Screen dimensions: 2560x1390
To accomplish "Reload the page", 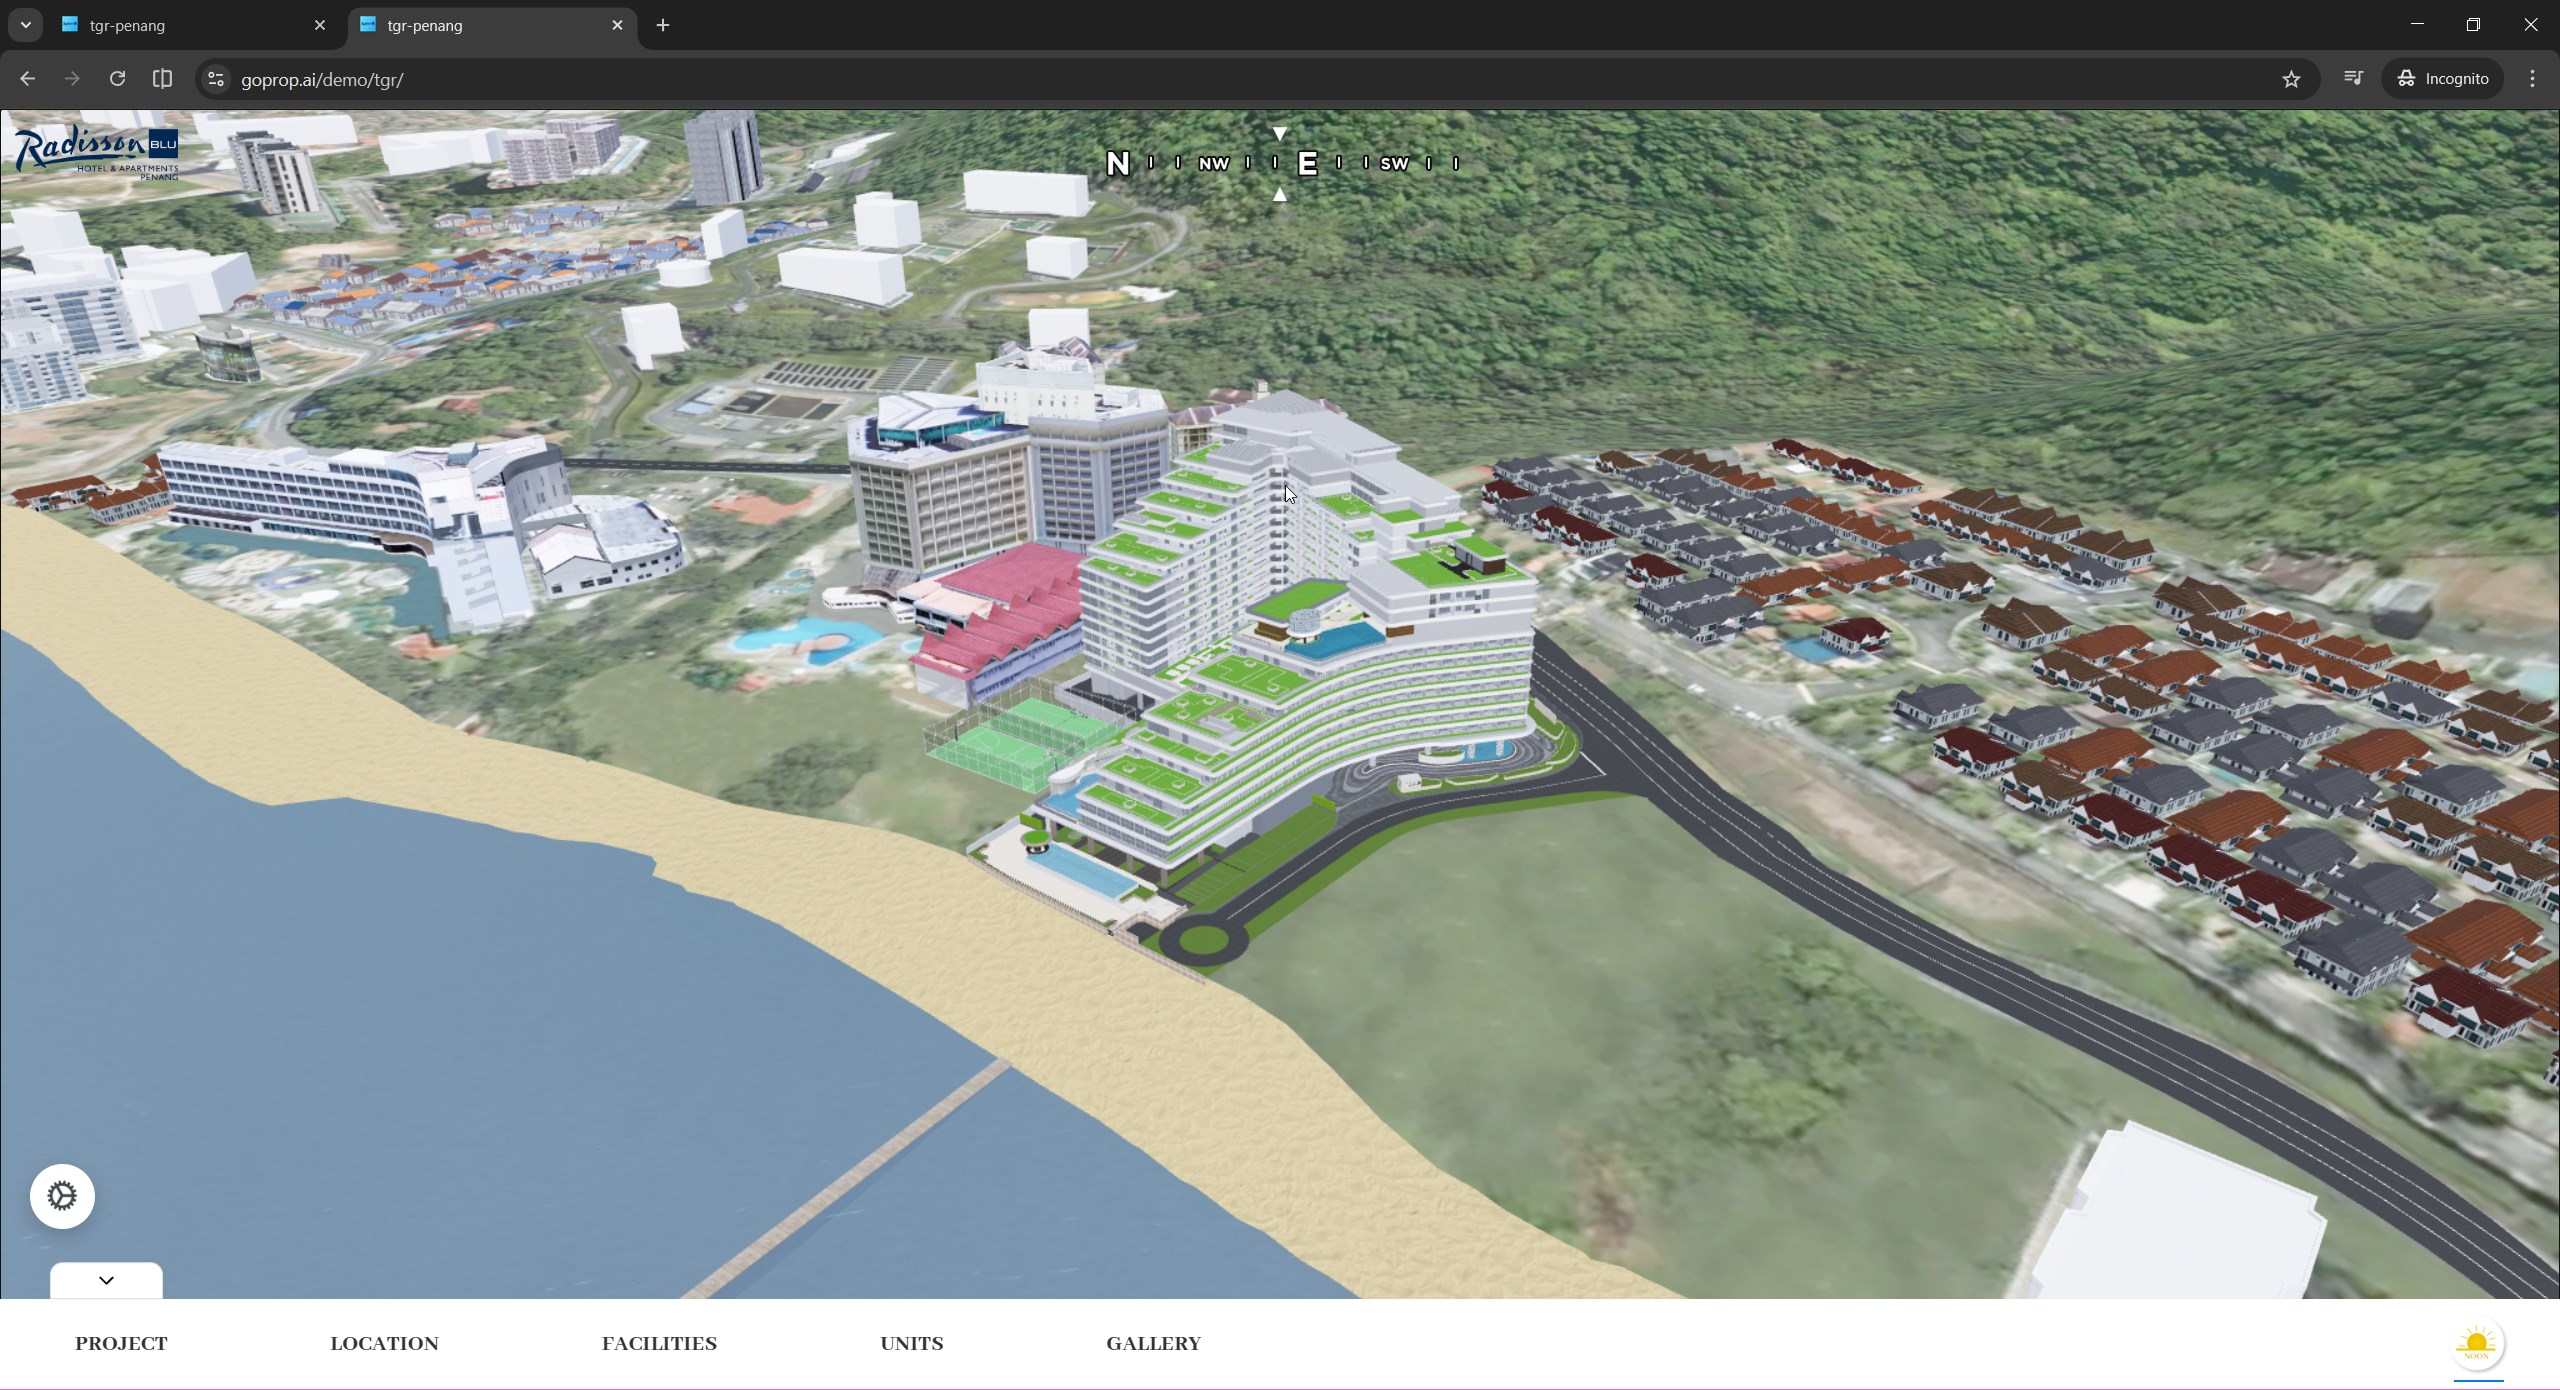I will (117, 79).
